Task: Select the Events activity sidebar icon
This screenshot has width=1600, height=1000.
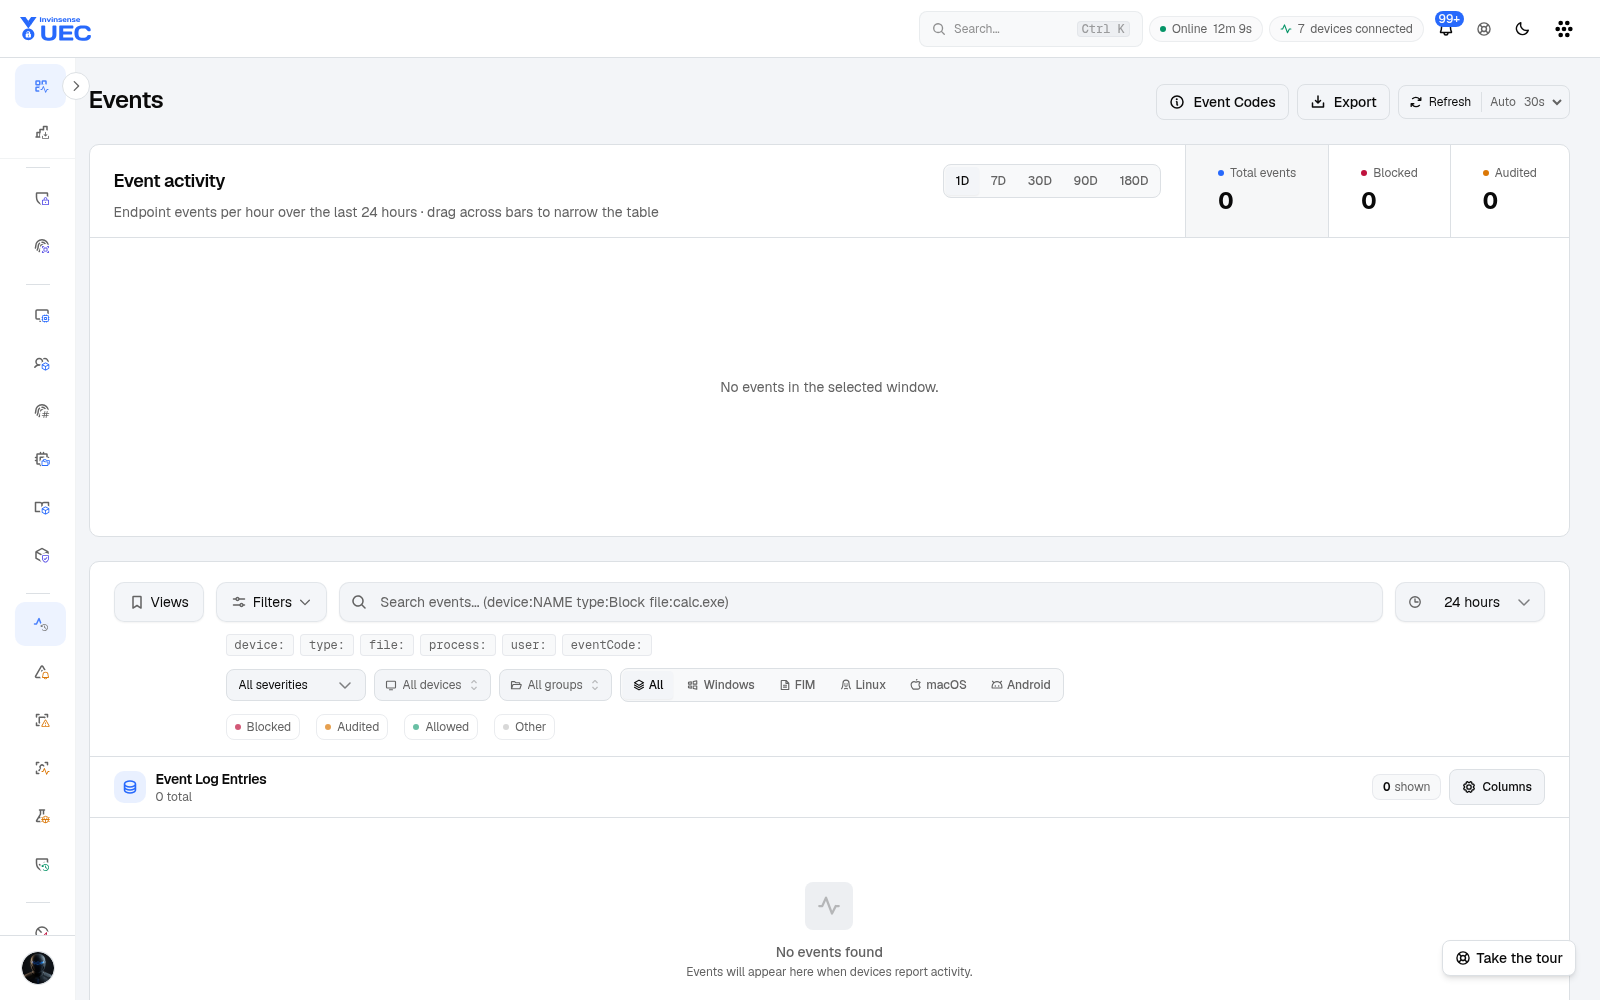Action: click(41, 624)
